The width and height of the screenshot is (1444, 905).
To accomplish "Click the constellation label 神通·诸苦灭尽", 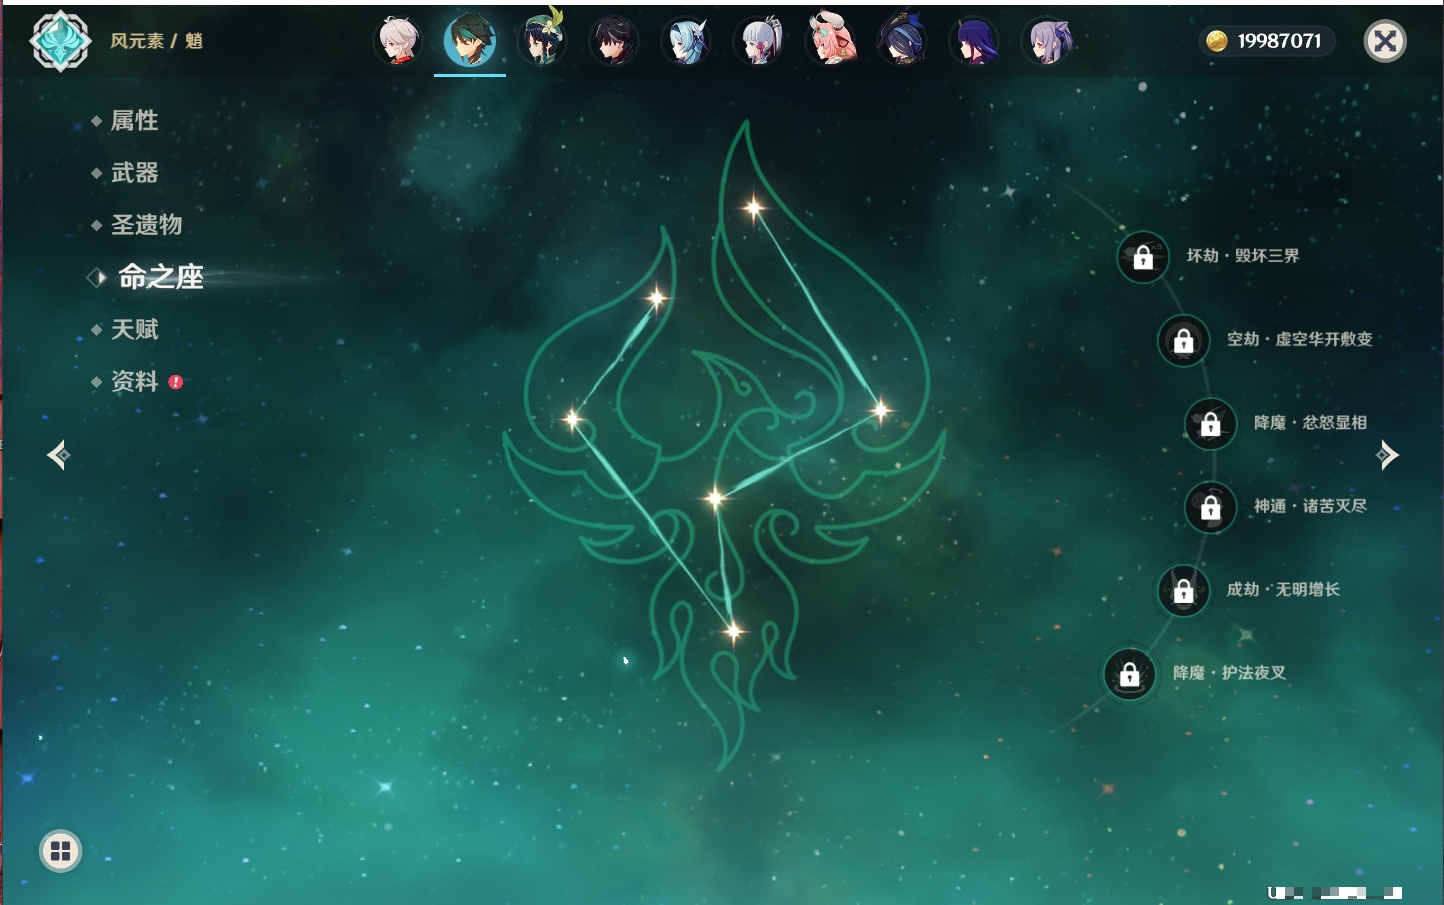I will pos(1310,506).
